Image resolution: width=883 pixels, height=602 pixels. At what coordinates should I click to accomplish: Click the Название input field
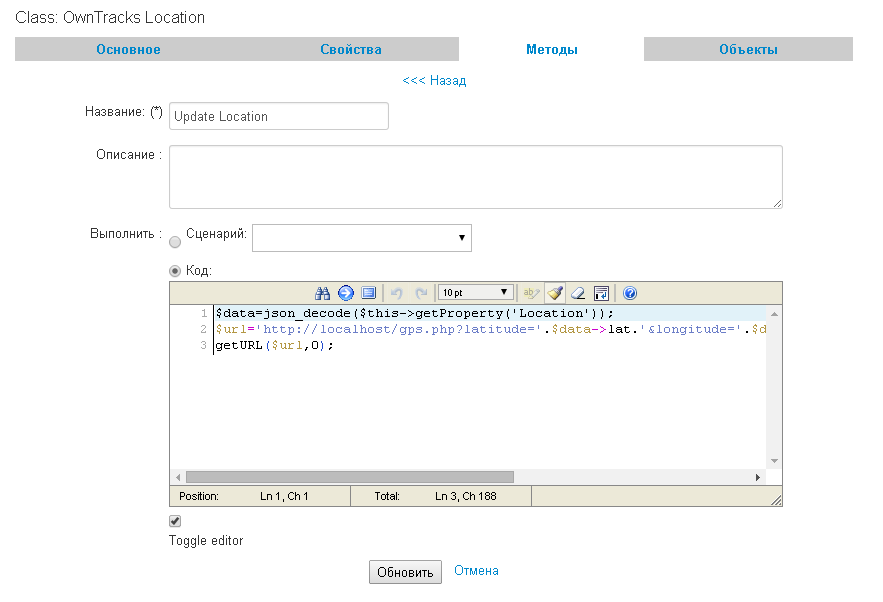tap(279, 116)
